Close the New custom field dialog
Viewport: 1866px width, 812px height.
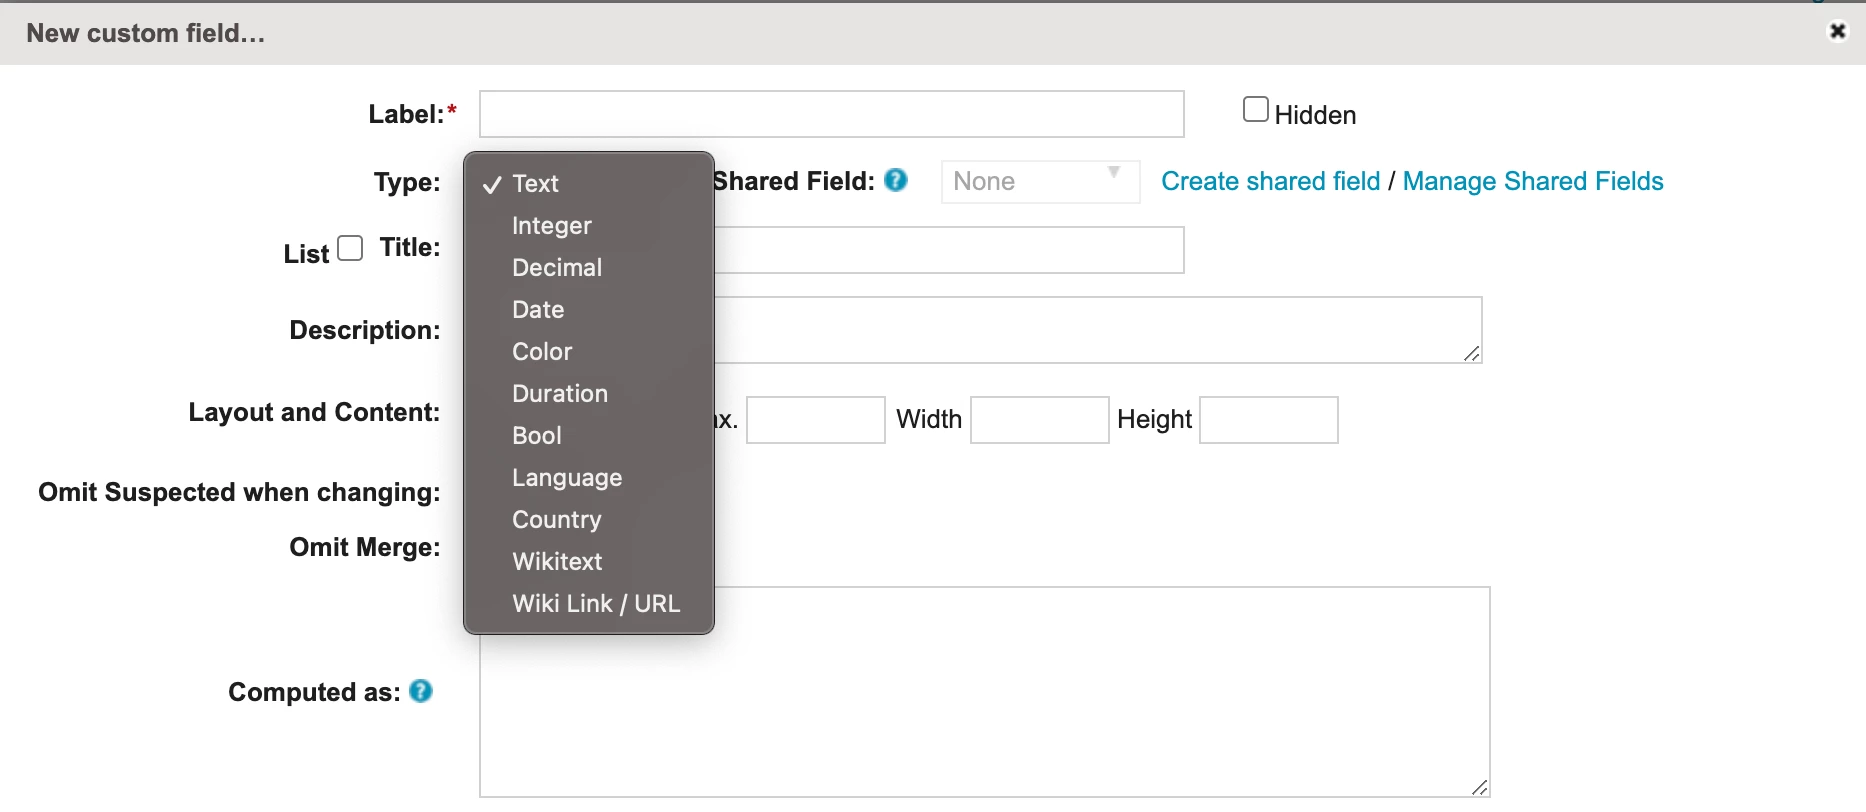click(x=1837, y=32)
